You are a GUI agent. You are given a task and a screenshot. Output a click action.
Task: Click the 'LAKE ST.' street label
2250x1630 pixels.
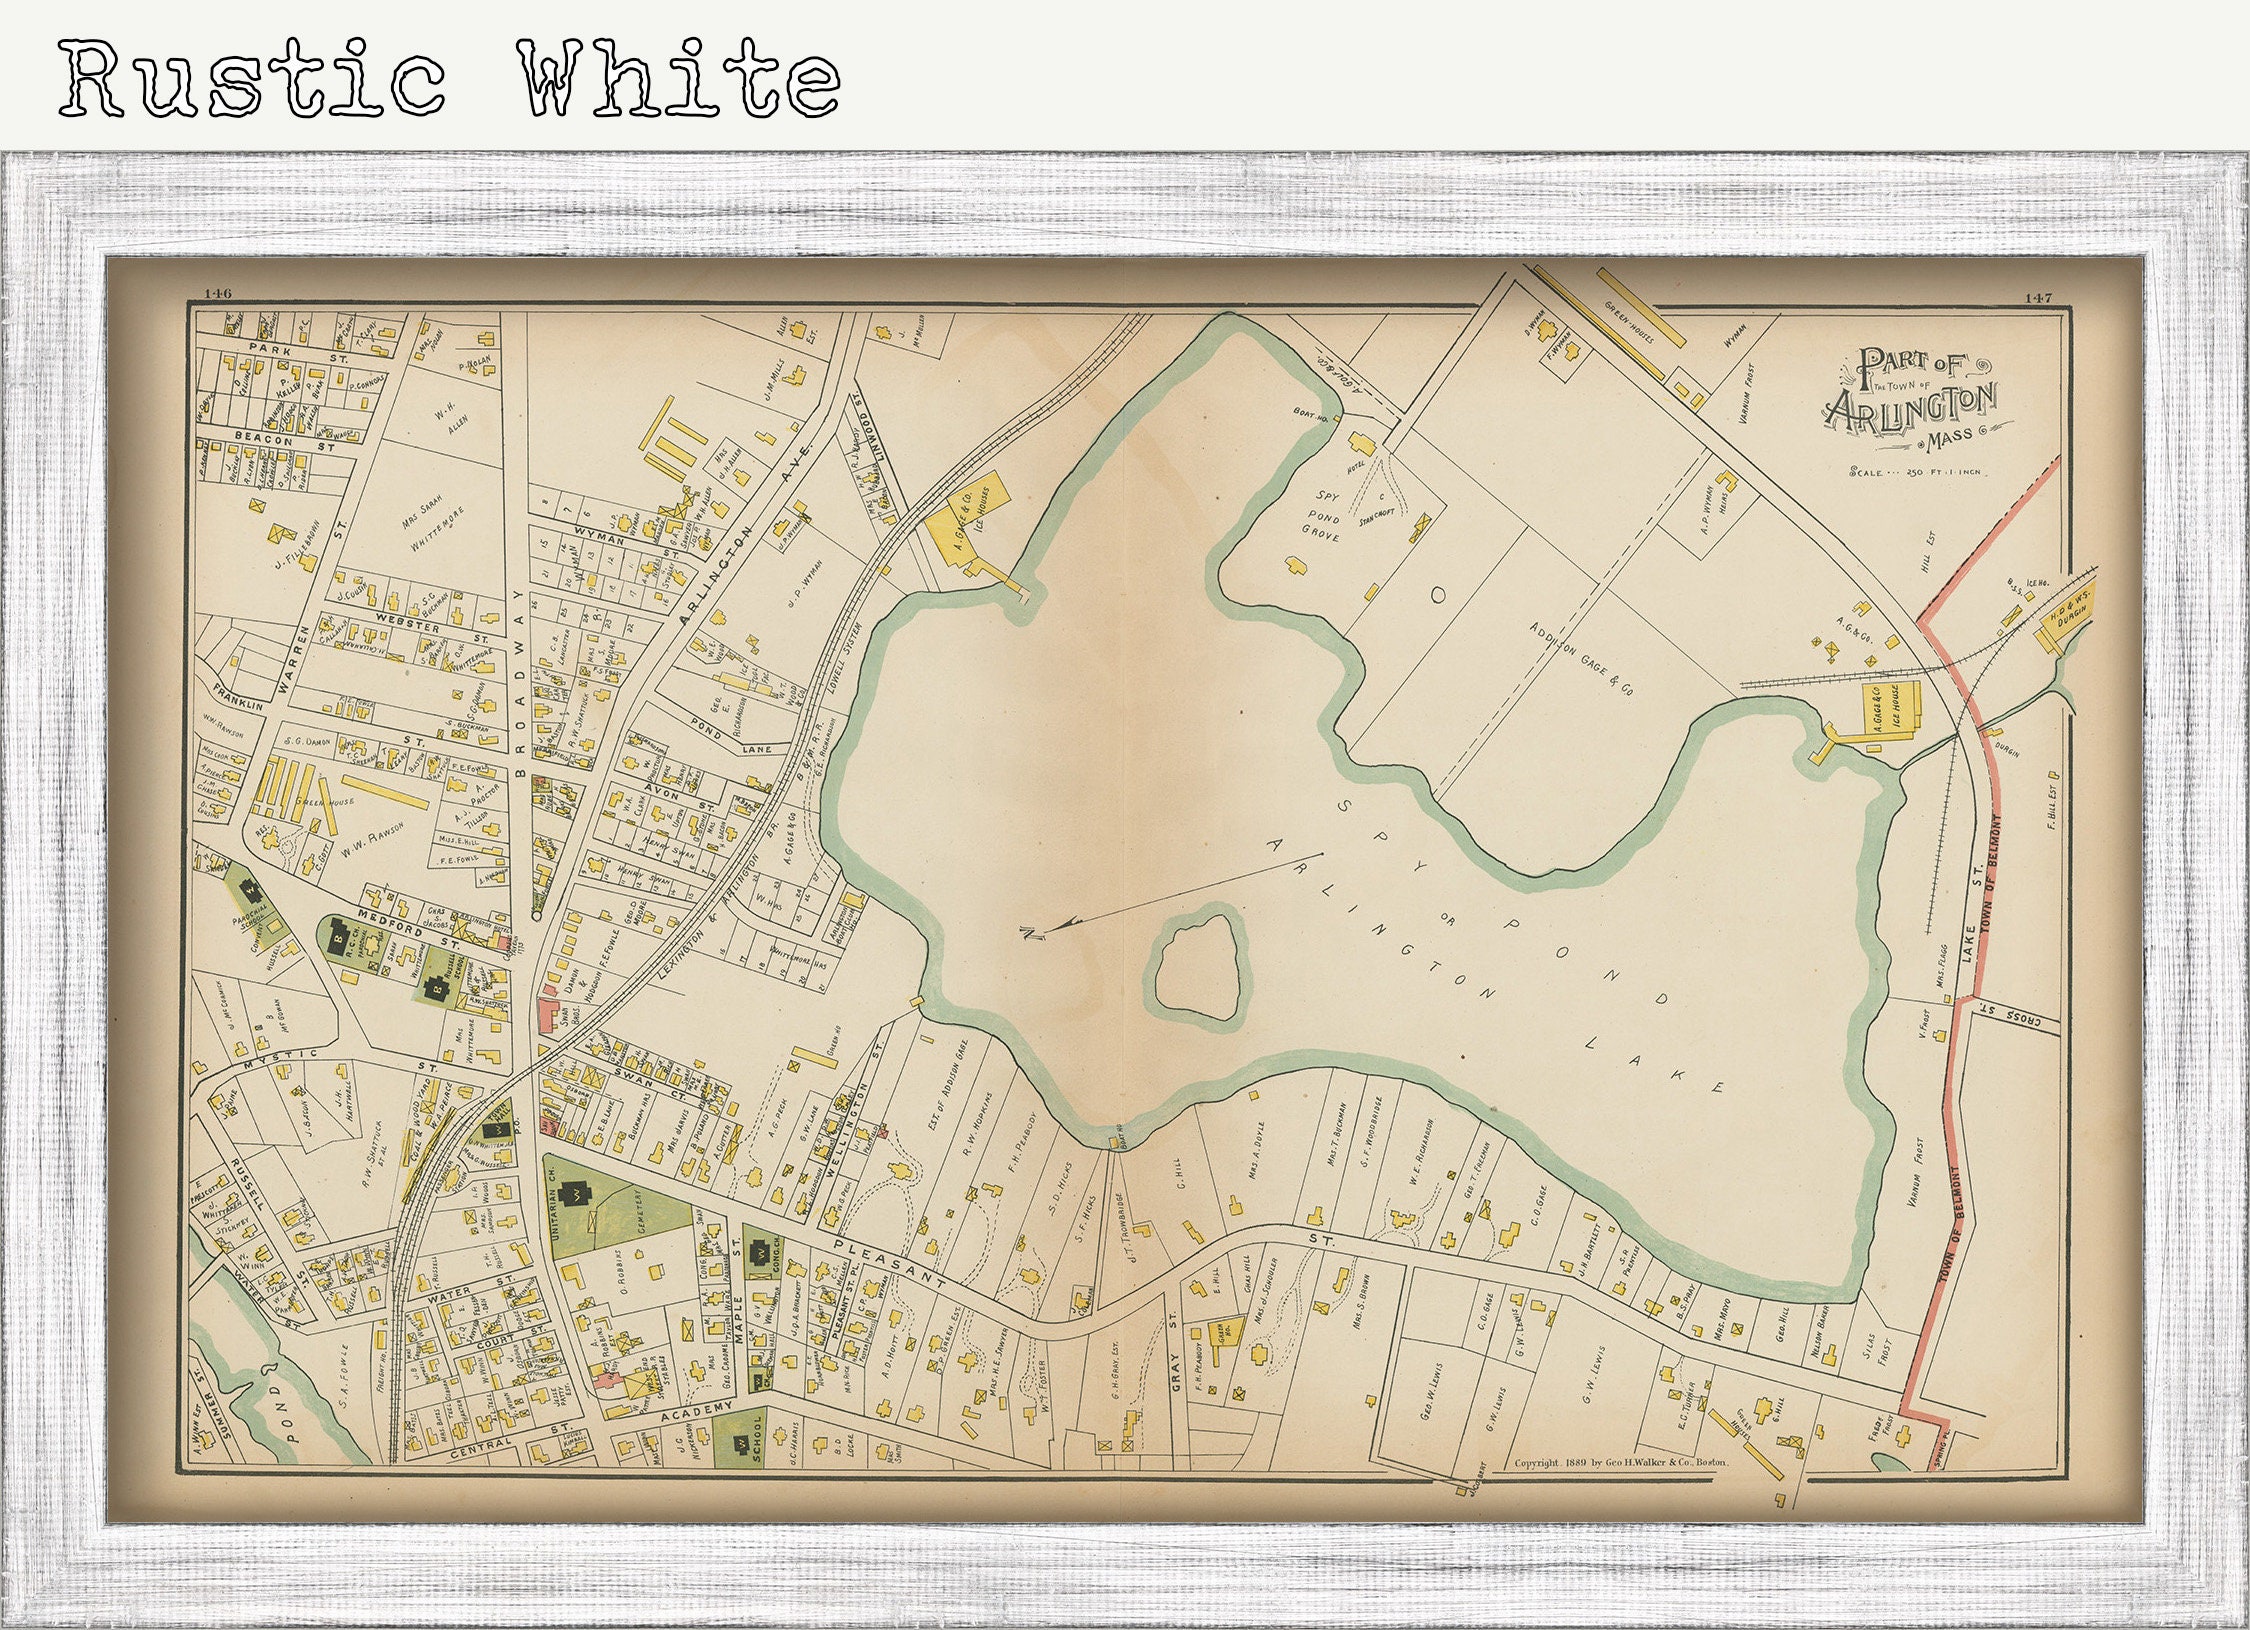coord(1971,912)
